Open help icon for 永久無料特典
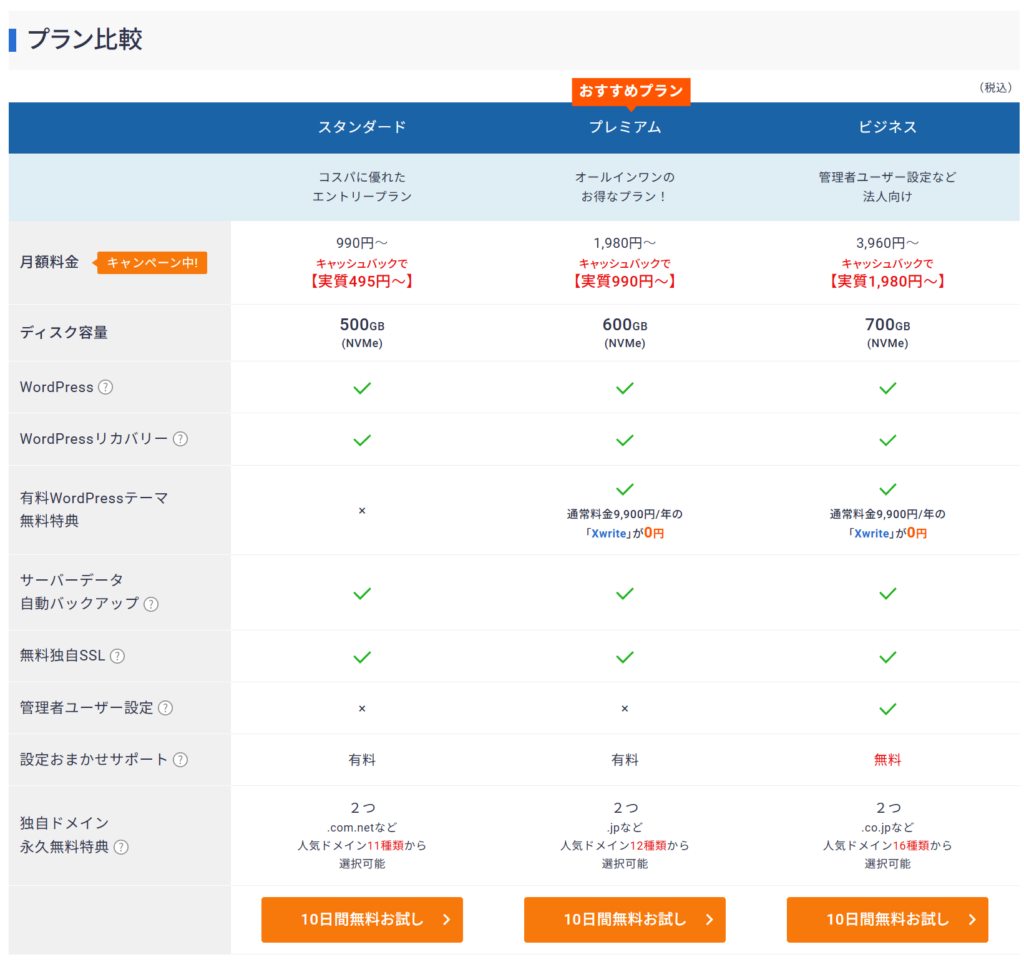Viewport: 1024px width, 962px height. pyautogui.click(x=121, y=847)
